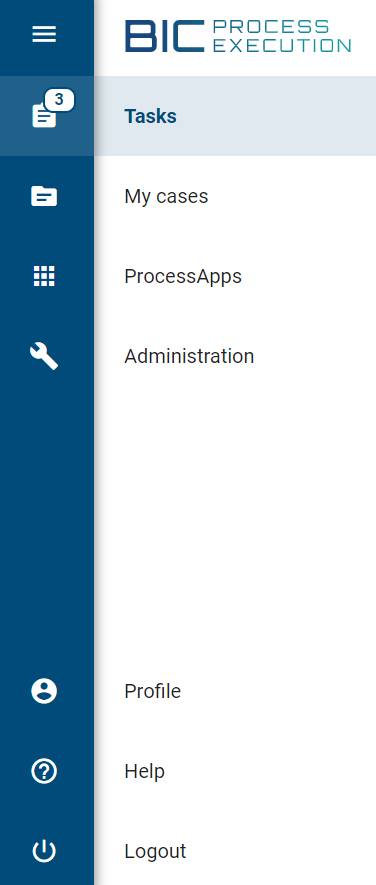Click the Logout power icon

coord(44,851)
